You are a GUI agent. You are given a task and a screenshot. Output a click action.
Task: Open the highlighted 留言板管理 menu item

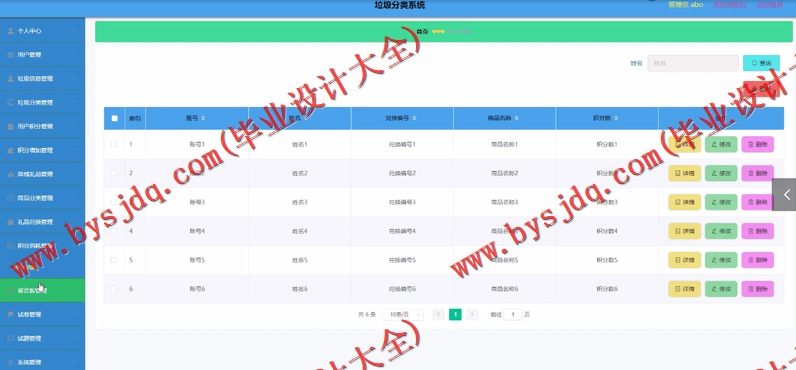43,291
